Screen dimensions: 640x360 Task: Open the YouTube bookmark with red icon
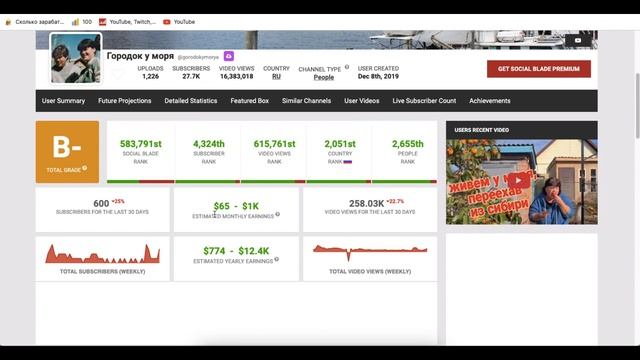(179, 22)
